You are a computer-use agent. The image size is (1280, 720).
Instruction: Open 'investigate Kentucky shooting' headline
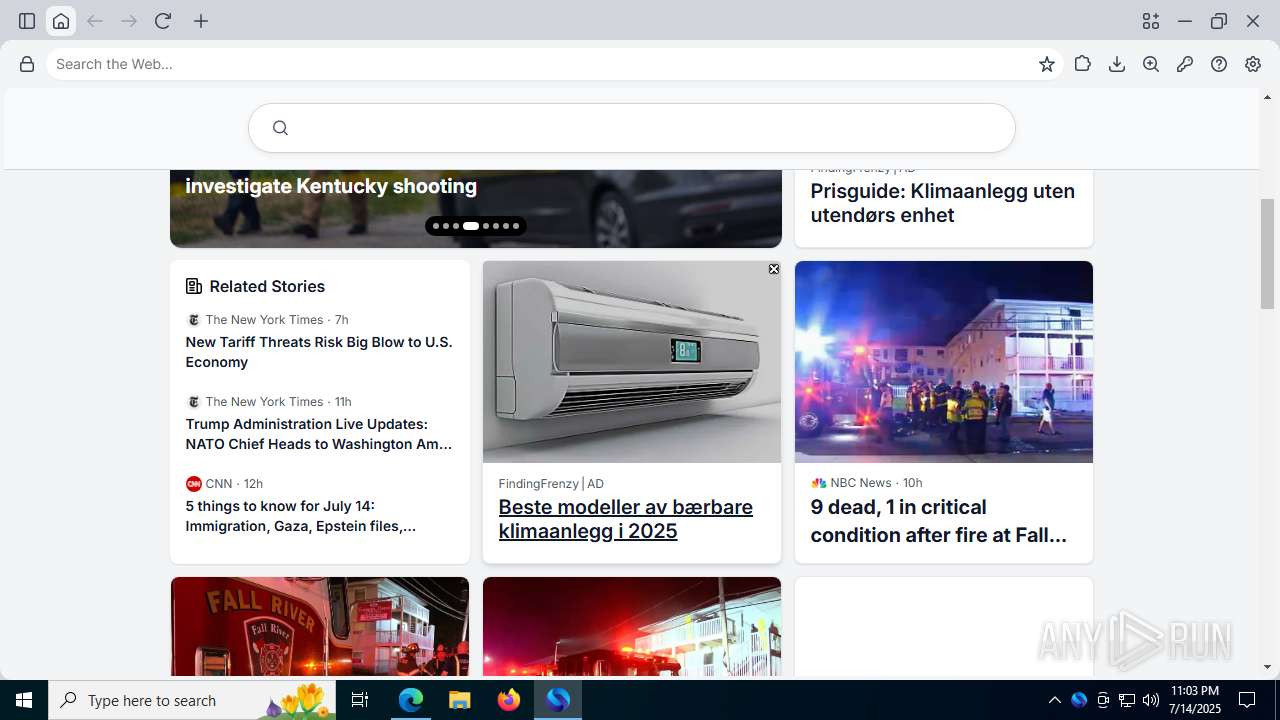pyautogui.click(x=331, y=186)
